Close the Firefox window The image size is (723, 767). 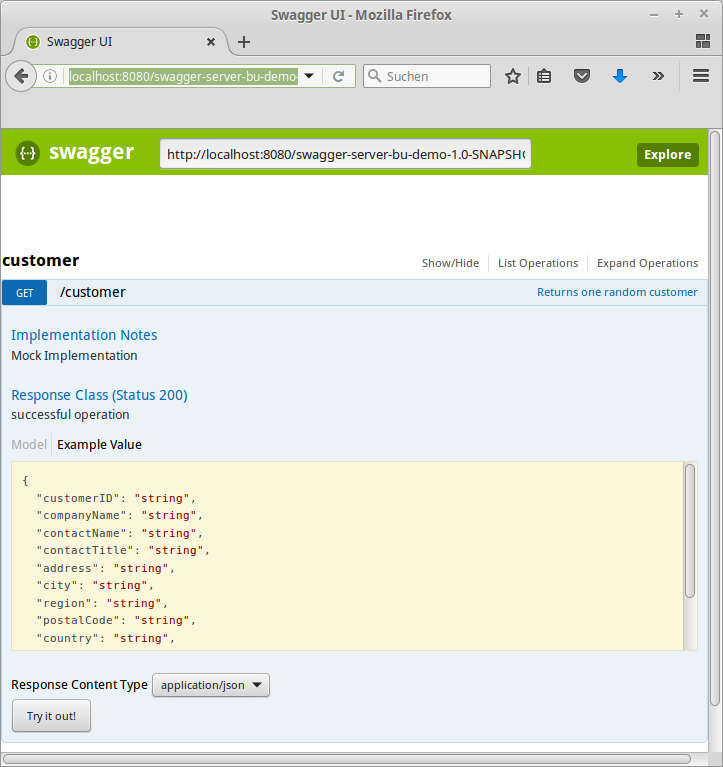(704, 14)
